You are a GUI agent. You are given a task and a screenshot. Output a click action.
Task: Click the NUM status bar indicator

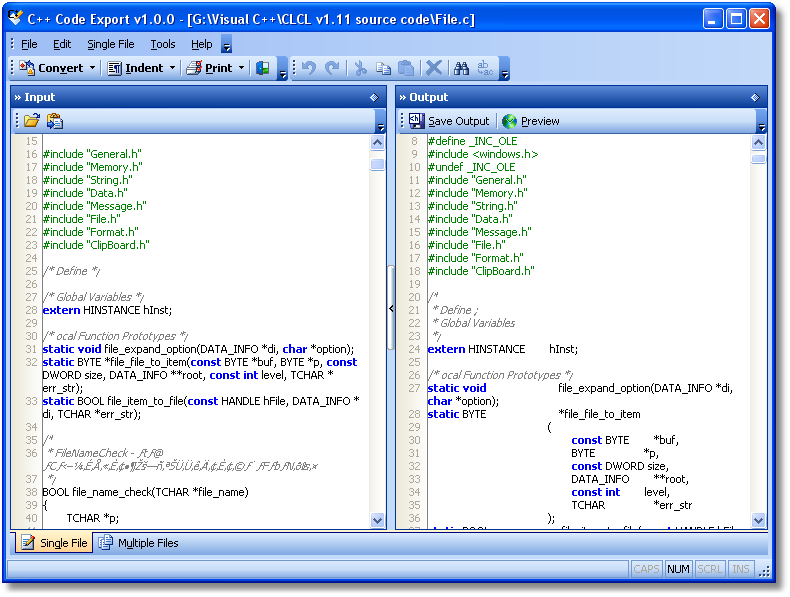point(678,569)
